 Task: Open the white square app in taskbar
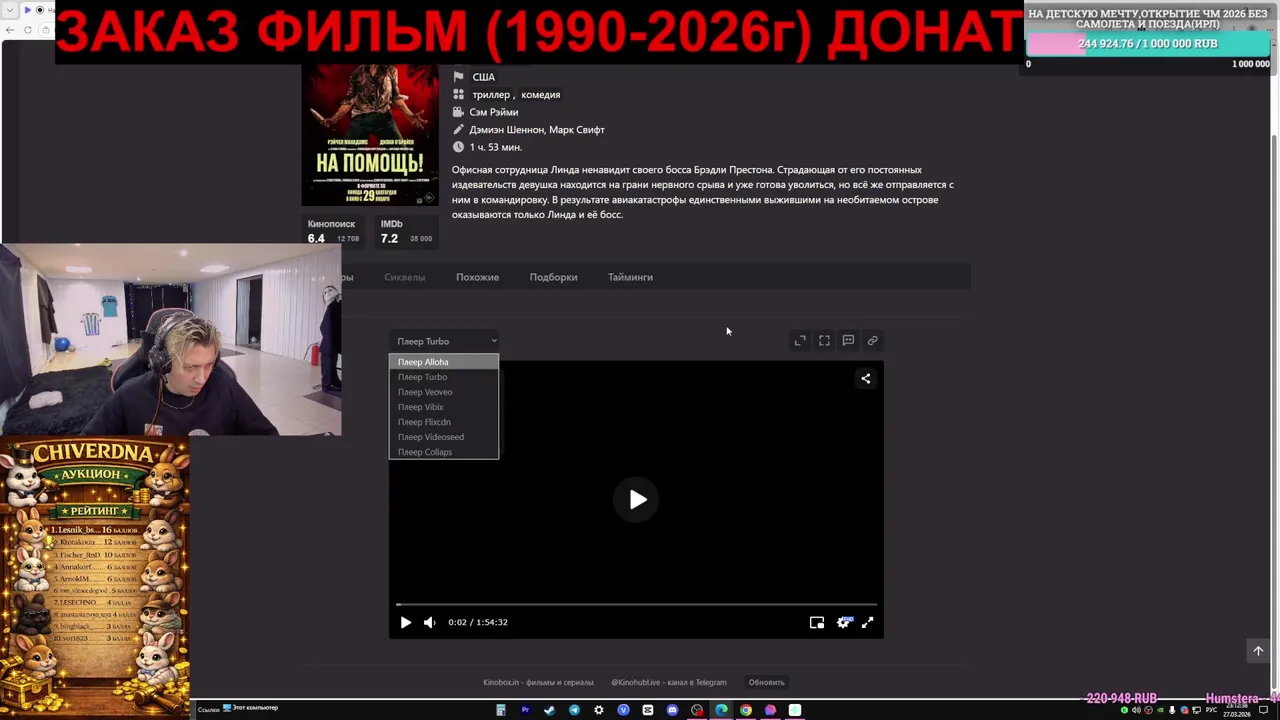pyautogui.click(x=795, y=710)
